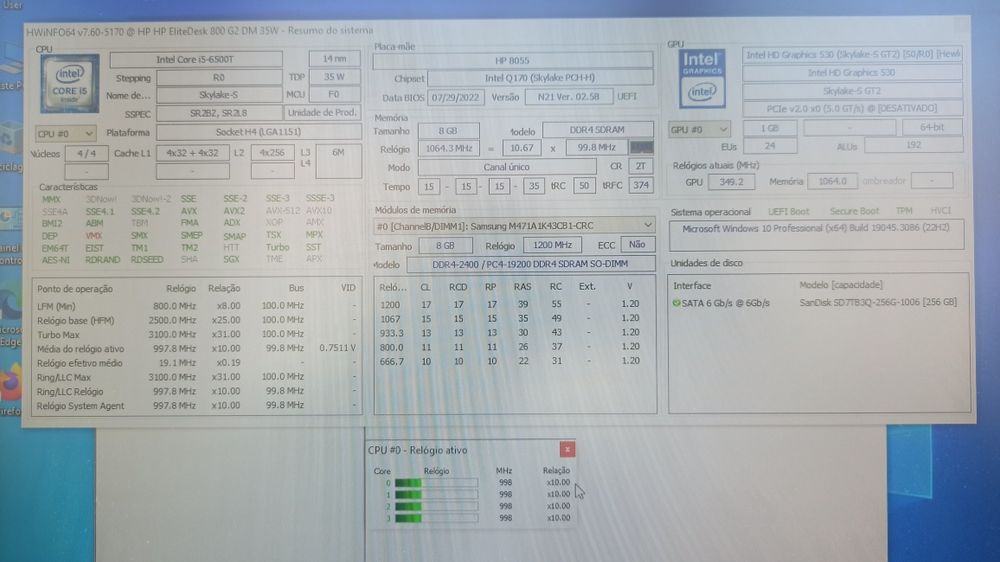Click the memory clock 1064.3 MHz field
1000x562 pixels.
coord(449,148)
